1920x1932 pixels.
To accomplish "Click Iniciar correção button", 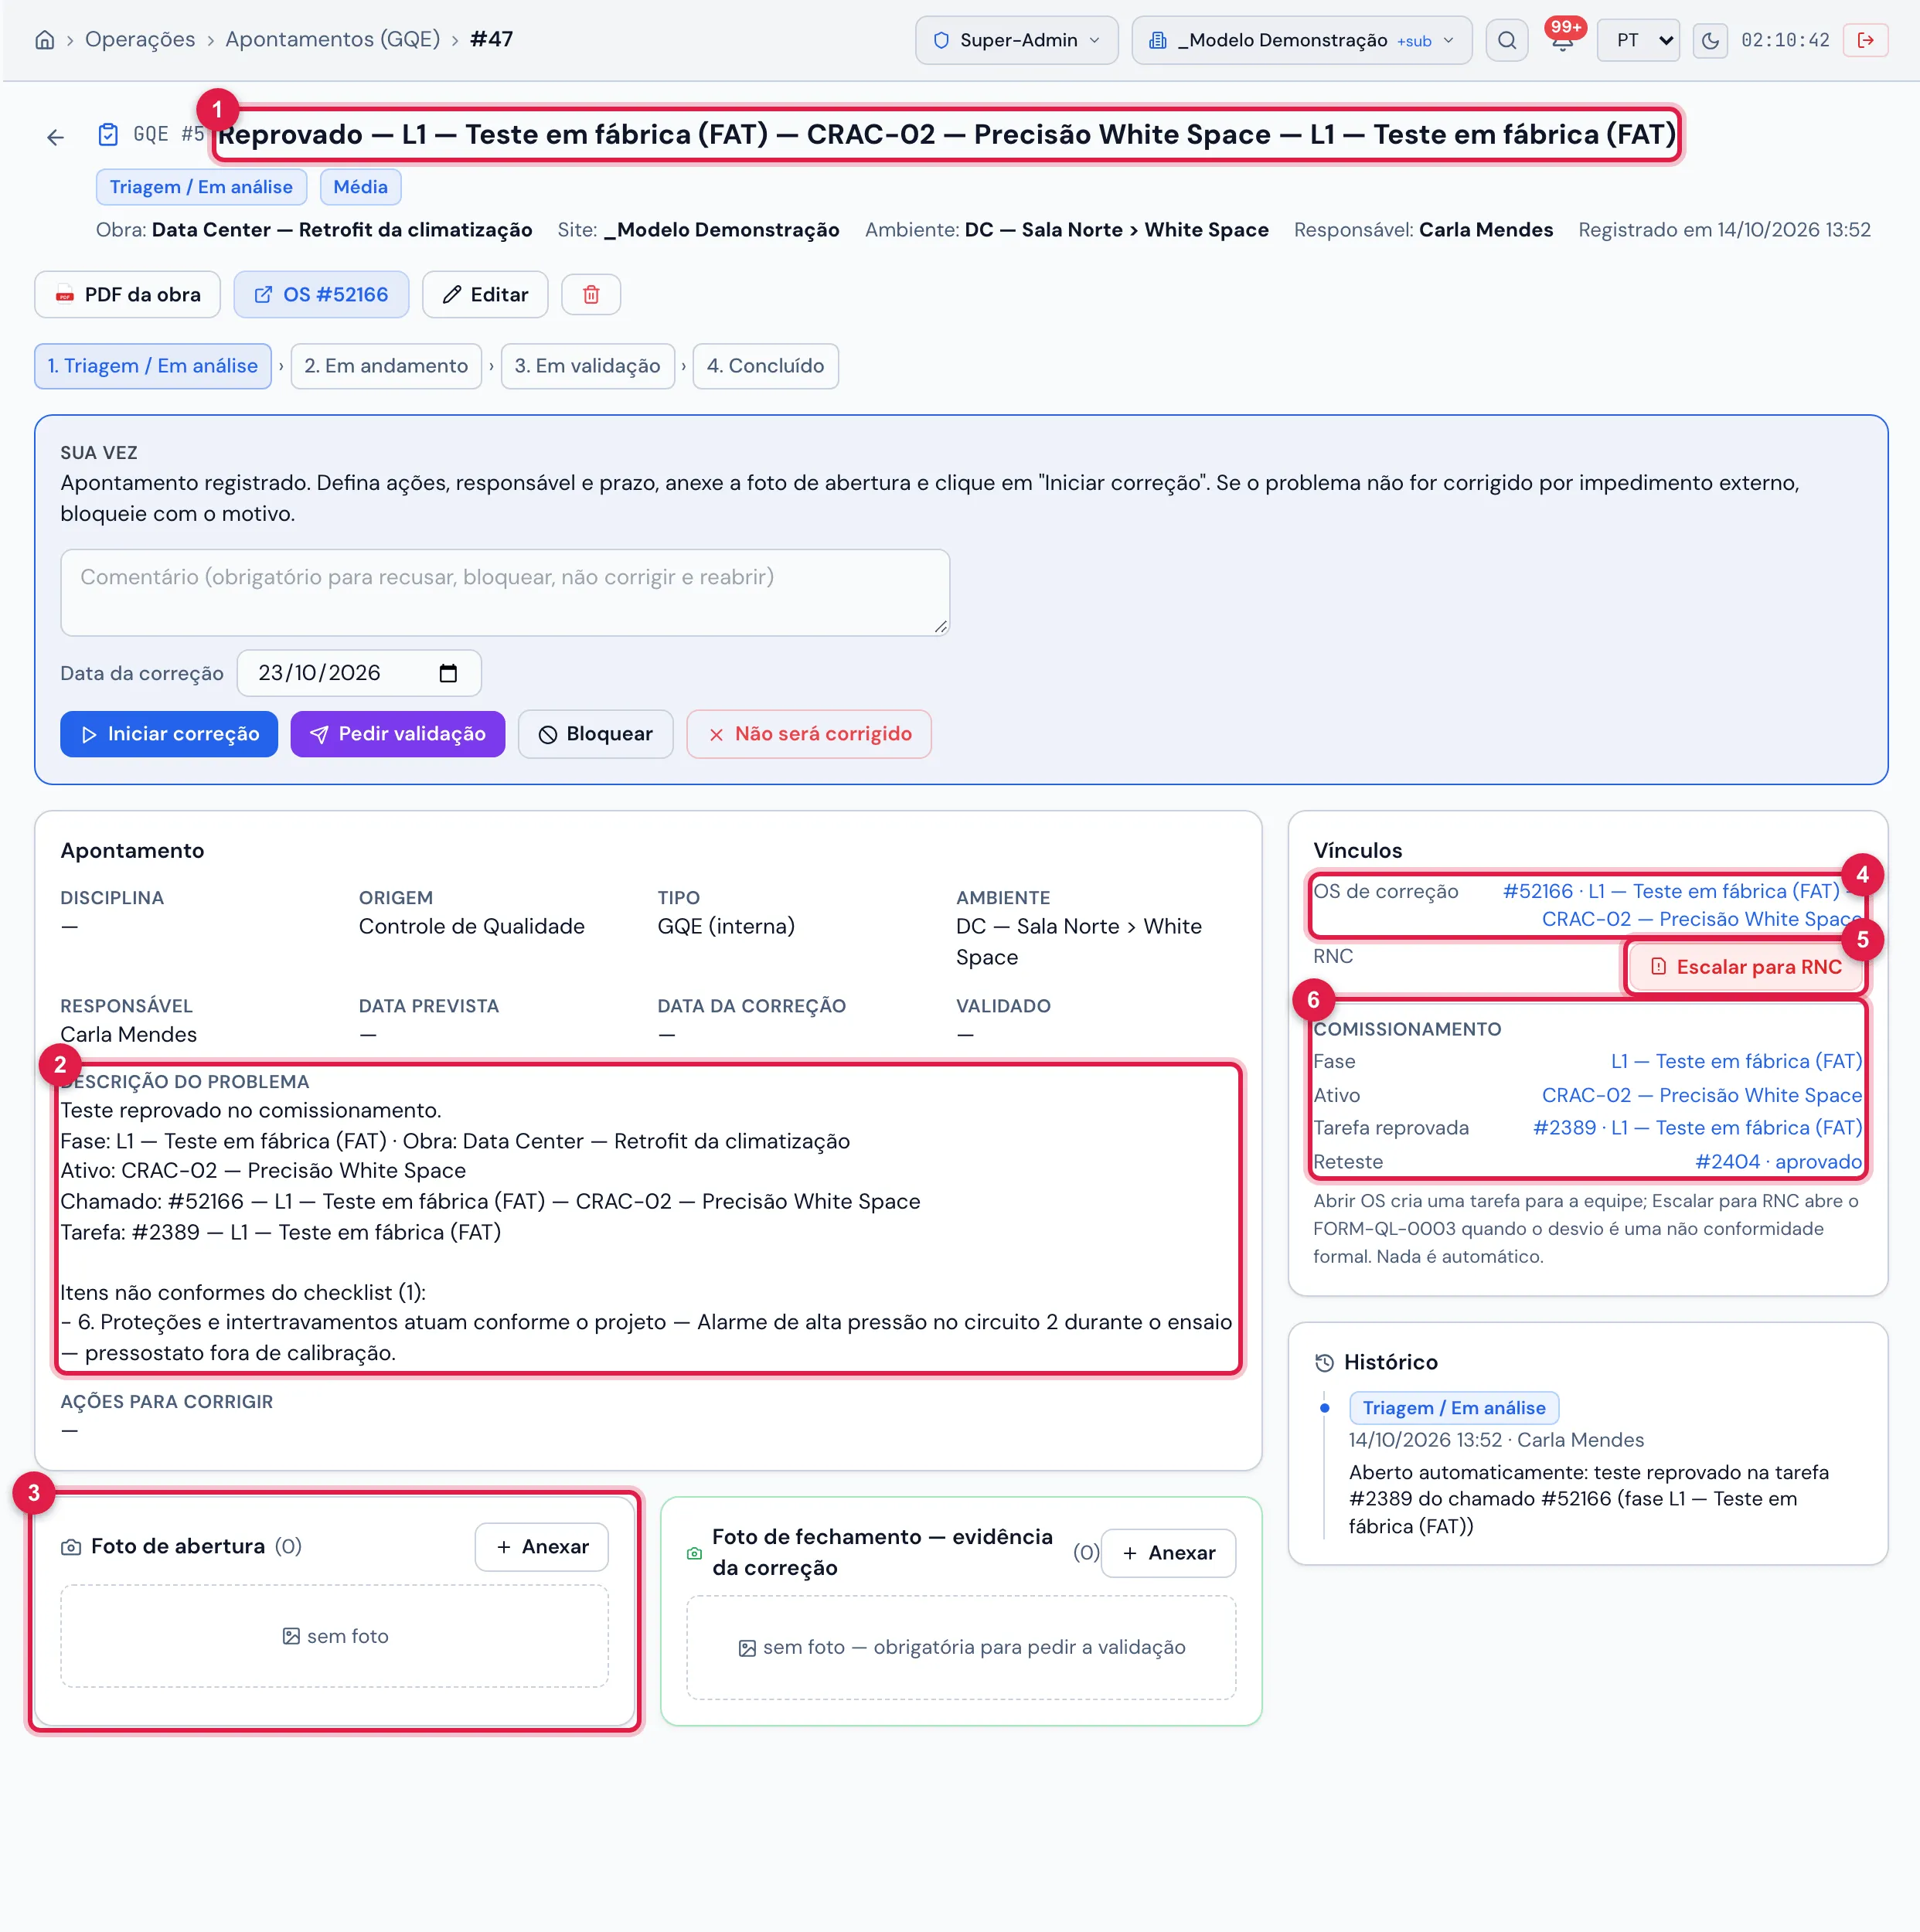I will (169, 734).
